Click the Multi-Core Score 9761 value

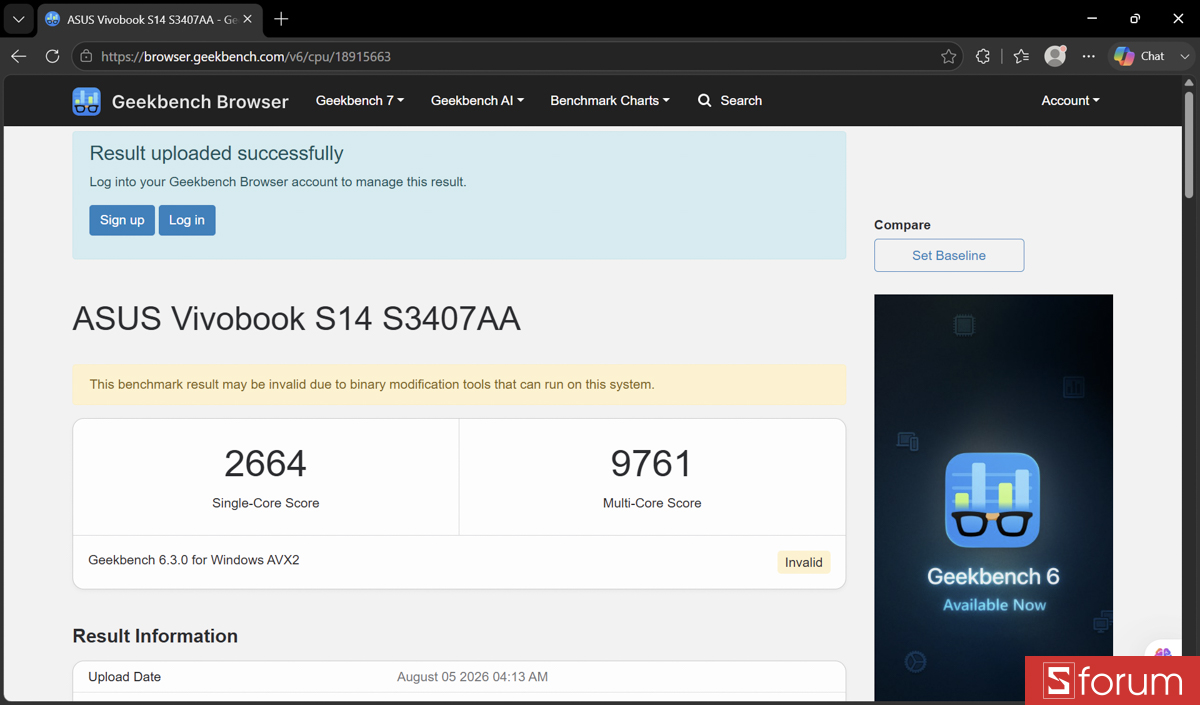coord(652,464)
